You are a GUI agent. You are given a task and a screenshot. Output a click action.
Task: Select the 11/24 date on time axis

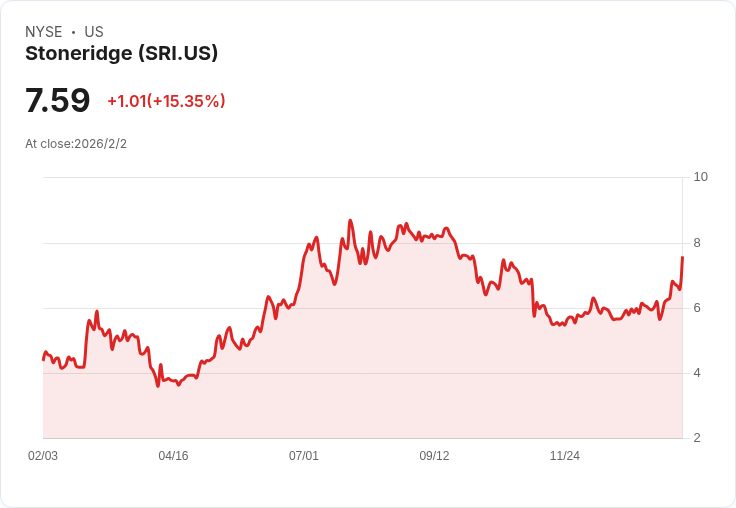tap(565, 456)
